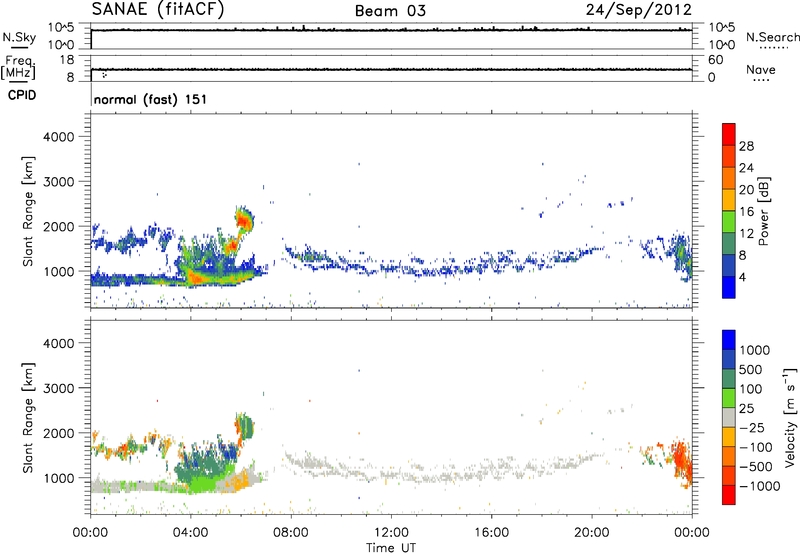This screenshot has width=800, height=554.
Task: Click the grey -25 to 25 Velocity colorbar segment
Action: [x=729, y=417]
